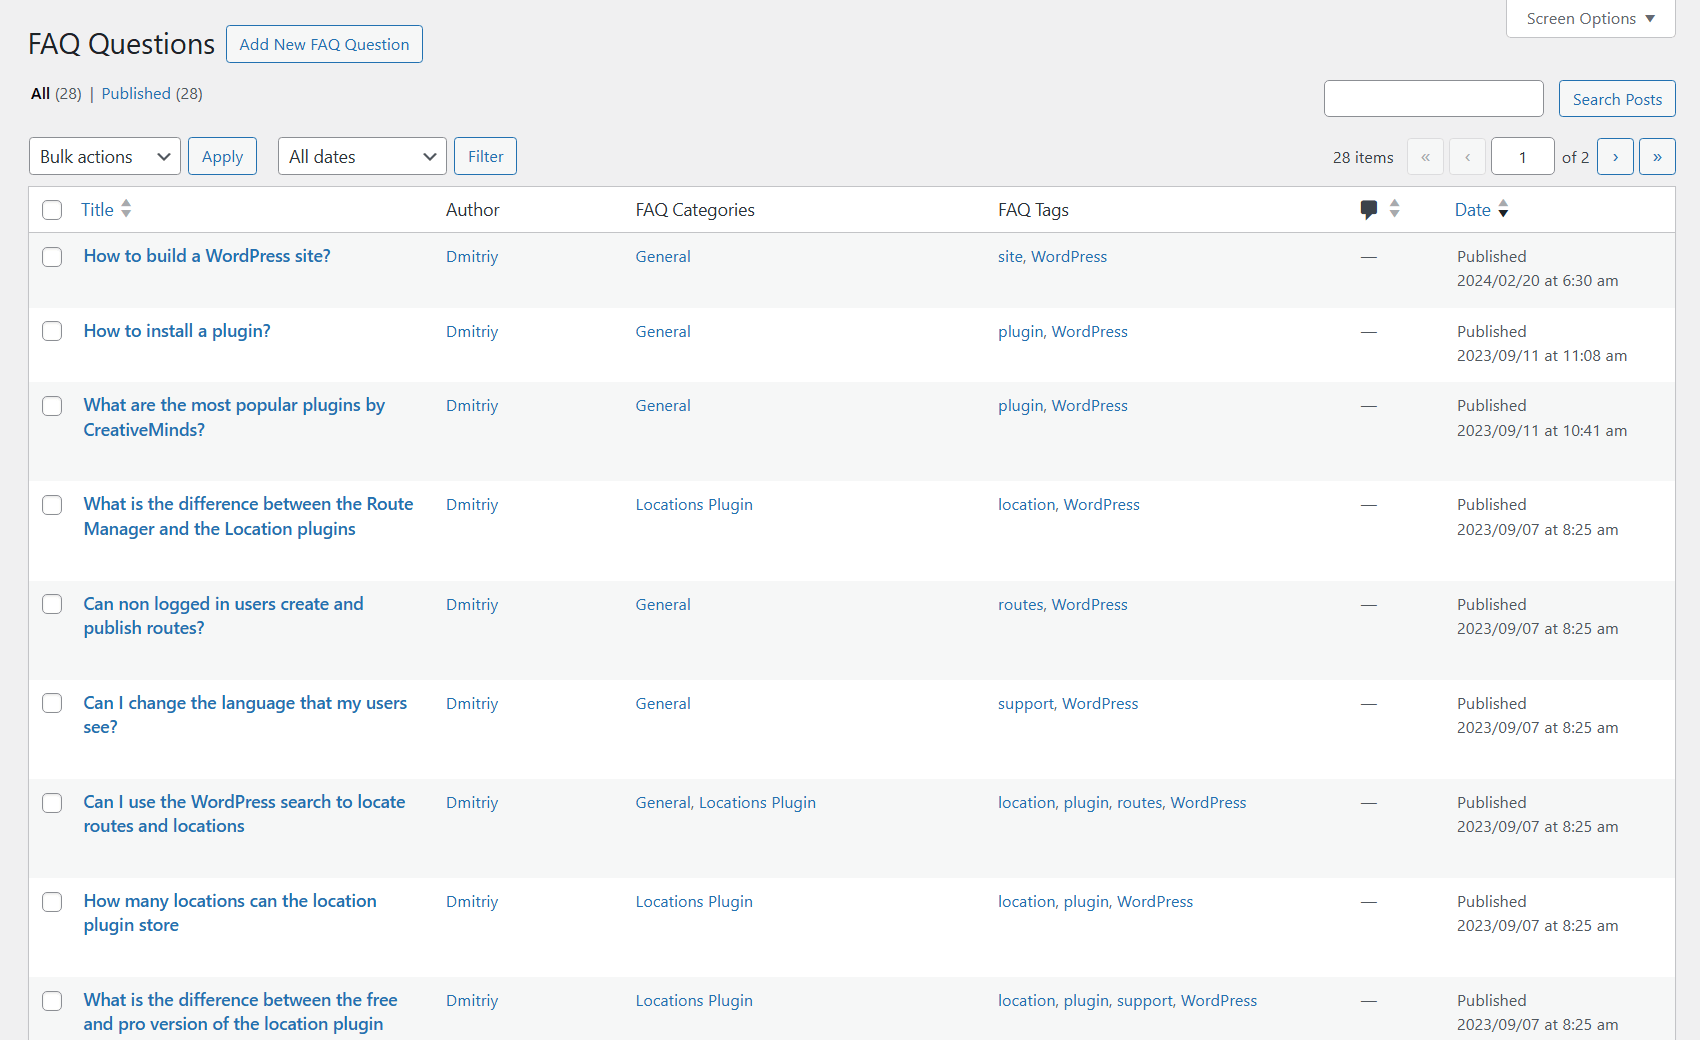
Task: Click the Date column sort arrow
Action: pos(1503,209)
